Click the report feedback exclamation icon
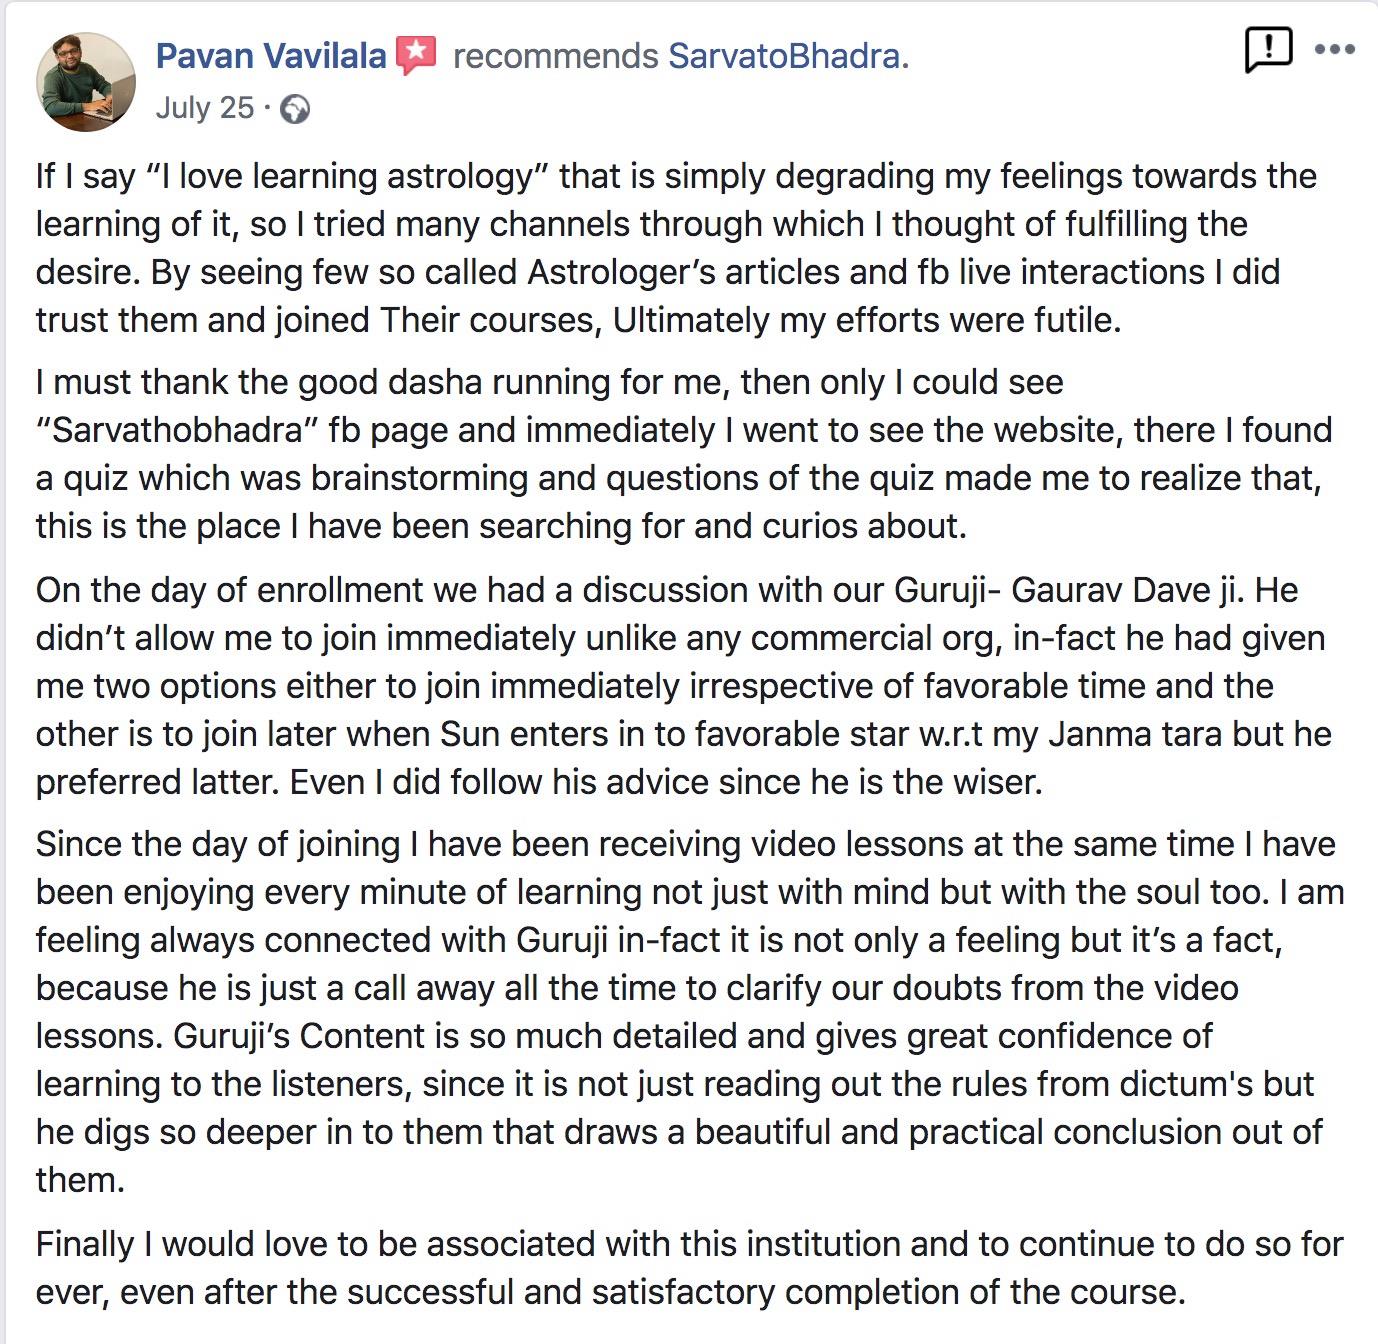The image size is (1378, 1344). click(x=1268, y=49)
